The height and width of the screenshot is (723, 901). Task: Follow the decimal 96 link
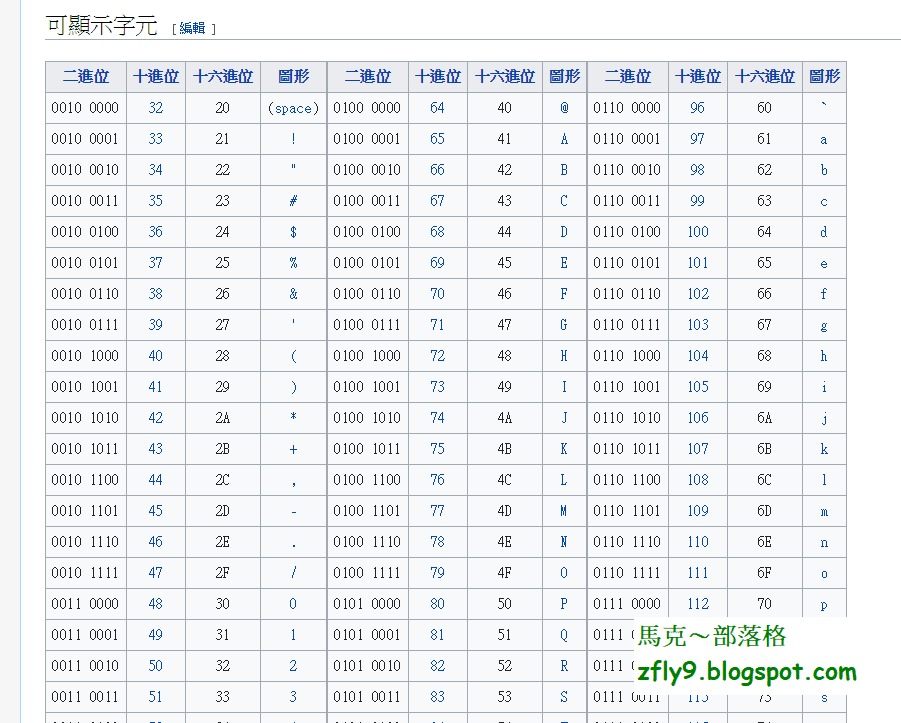pos(697,107)
